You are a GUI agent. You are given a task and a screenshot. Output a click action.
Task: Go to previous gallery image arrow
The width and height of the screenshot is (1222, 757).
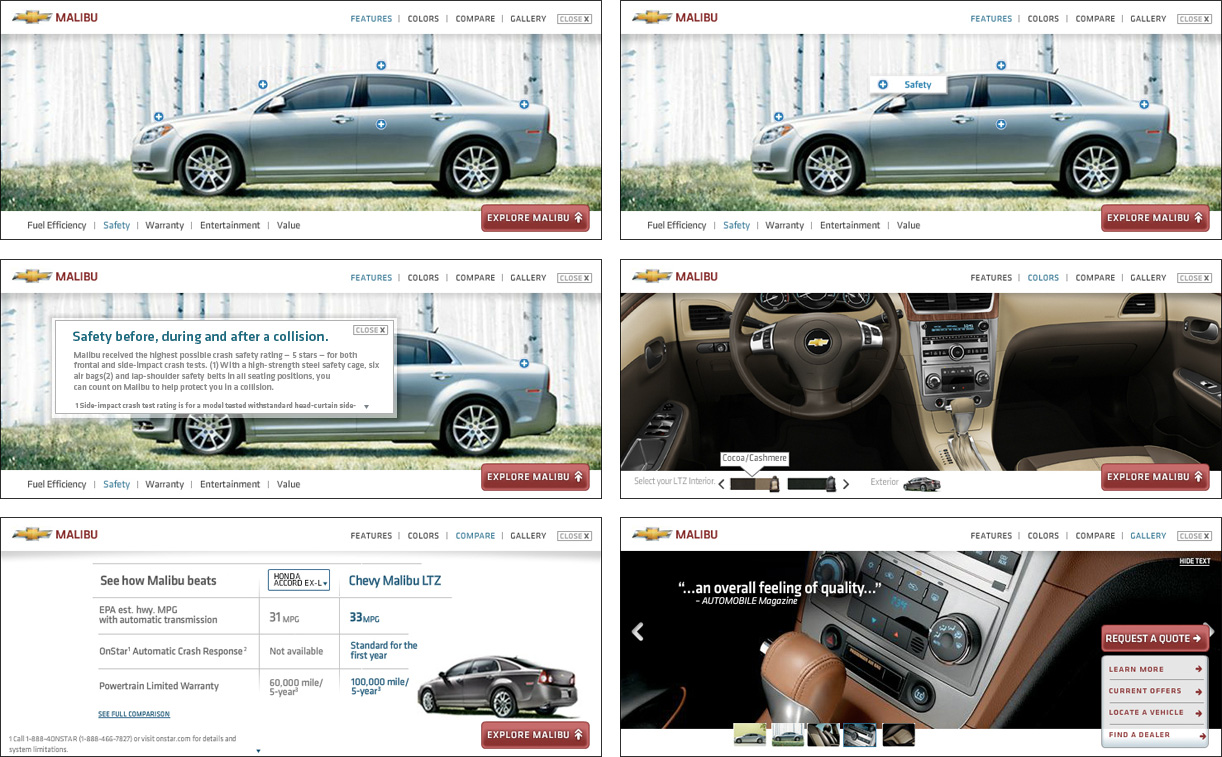(638, 631)
